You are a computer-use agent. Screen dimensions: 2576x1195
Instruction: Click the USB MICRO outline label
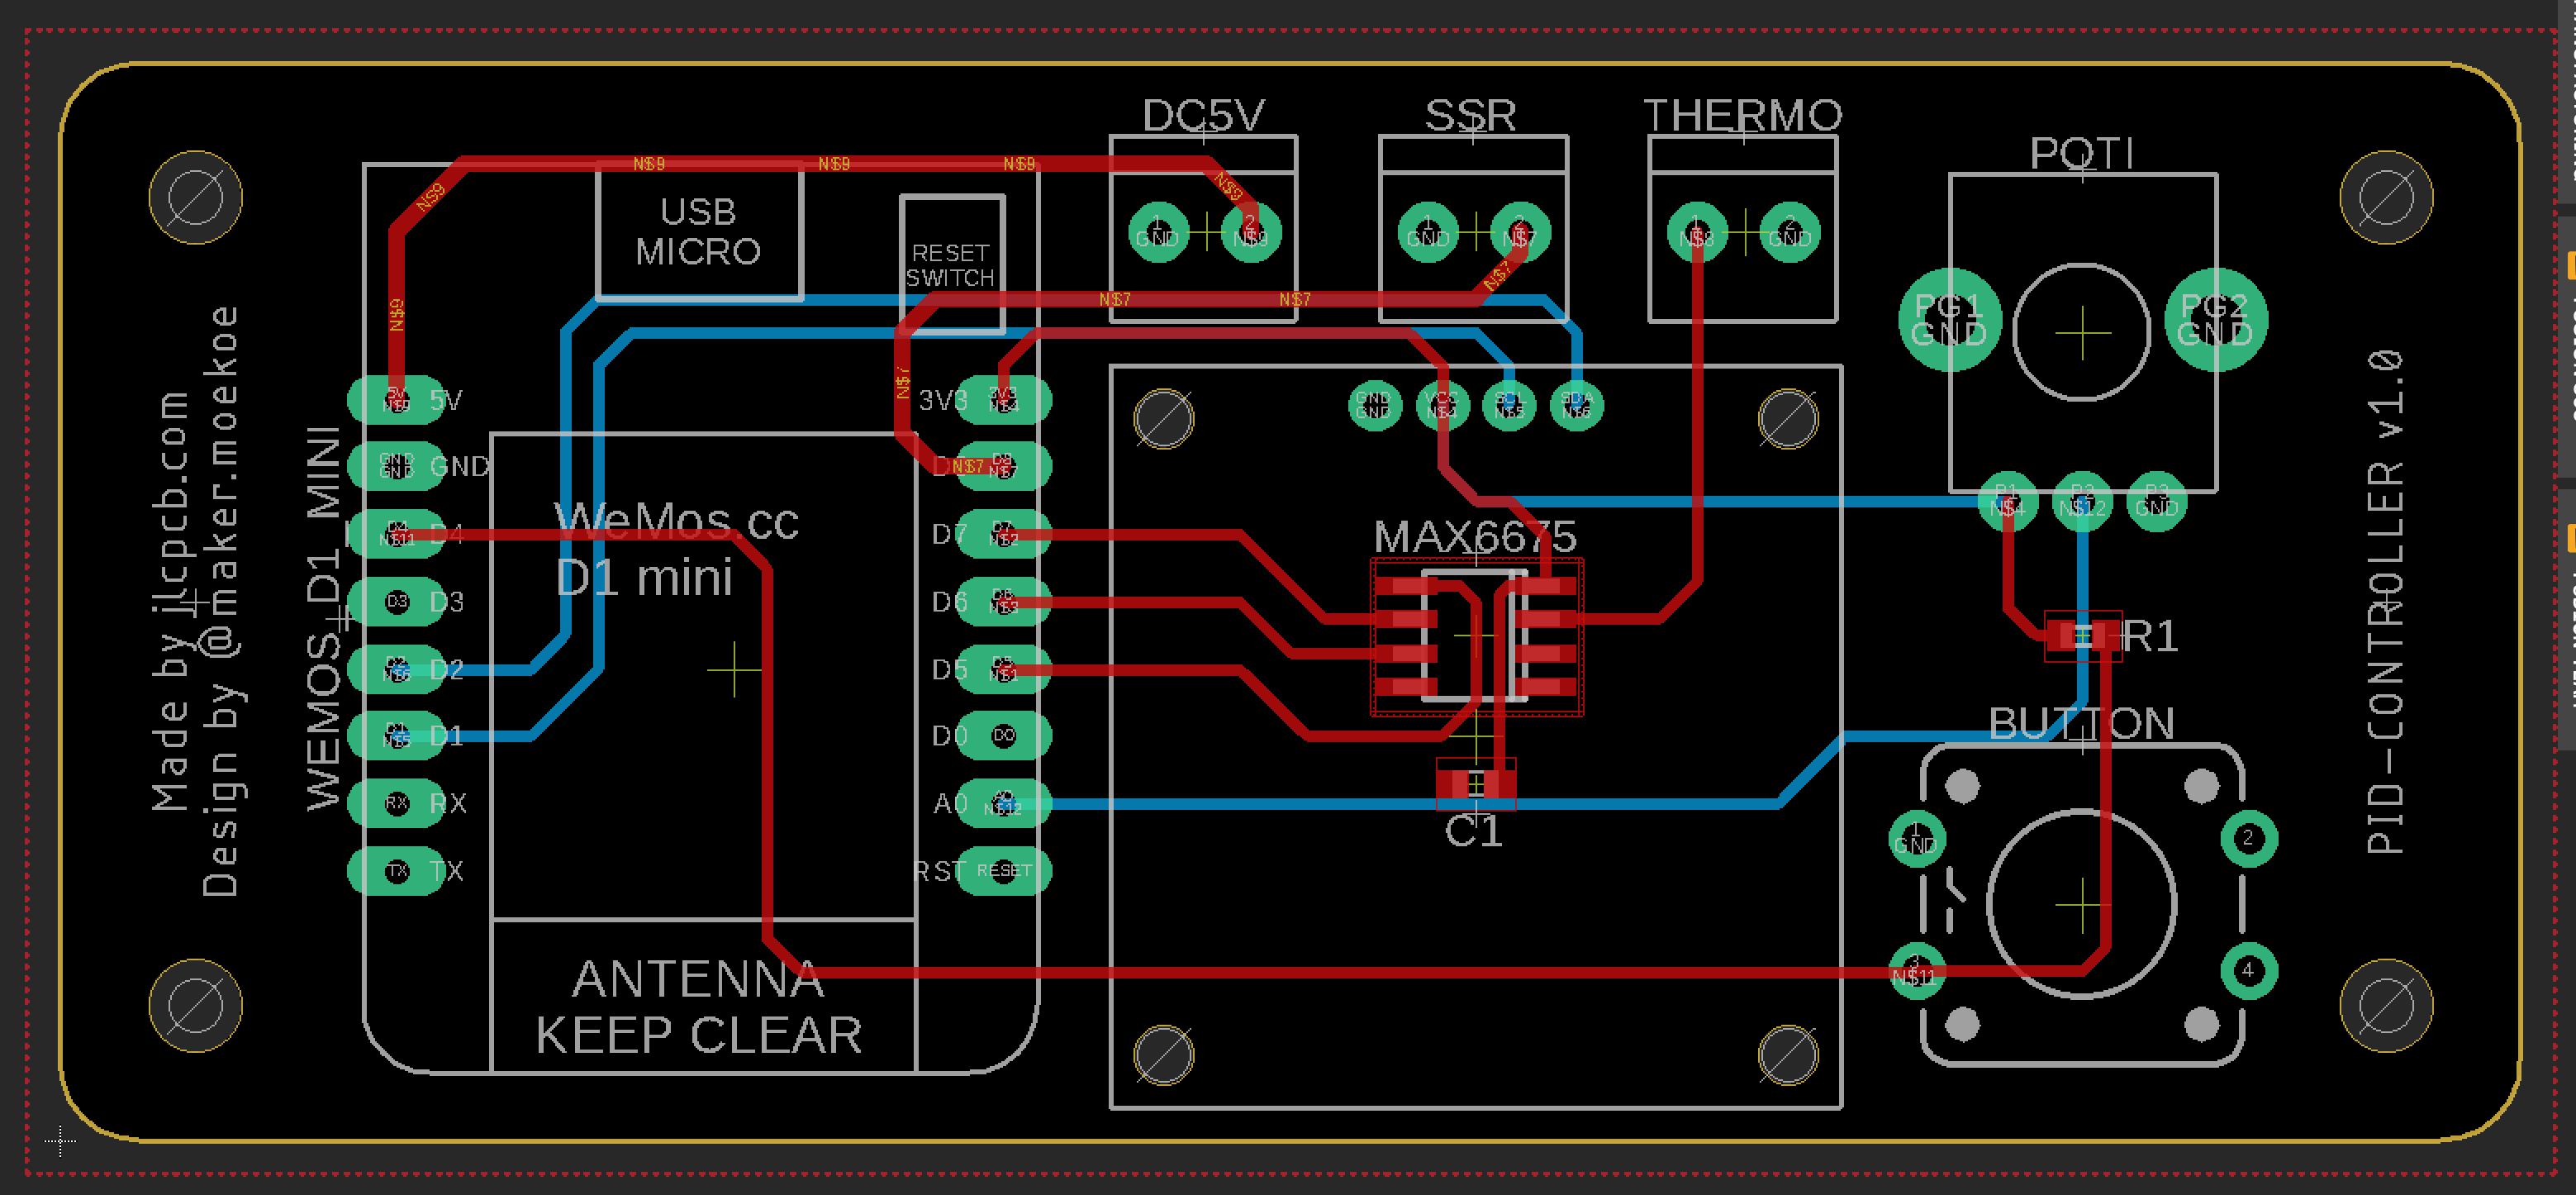(698, 232)
